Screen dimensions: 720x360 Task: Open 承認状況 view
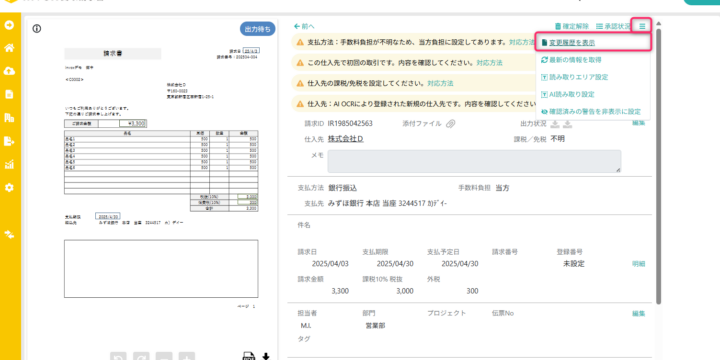[613, 27]
